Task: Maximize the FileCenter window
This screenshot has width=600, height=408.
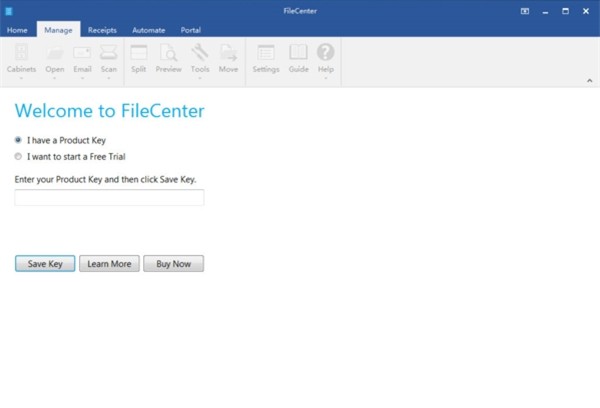Action: pyautogui.click(x=565, y=11)
